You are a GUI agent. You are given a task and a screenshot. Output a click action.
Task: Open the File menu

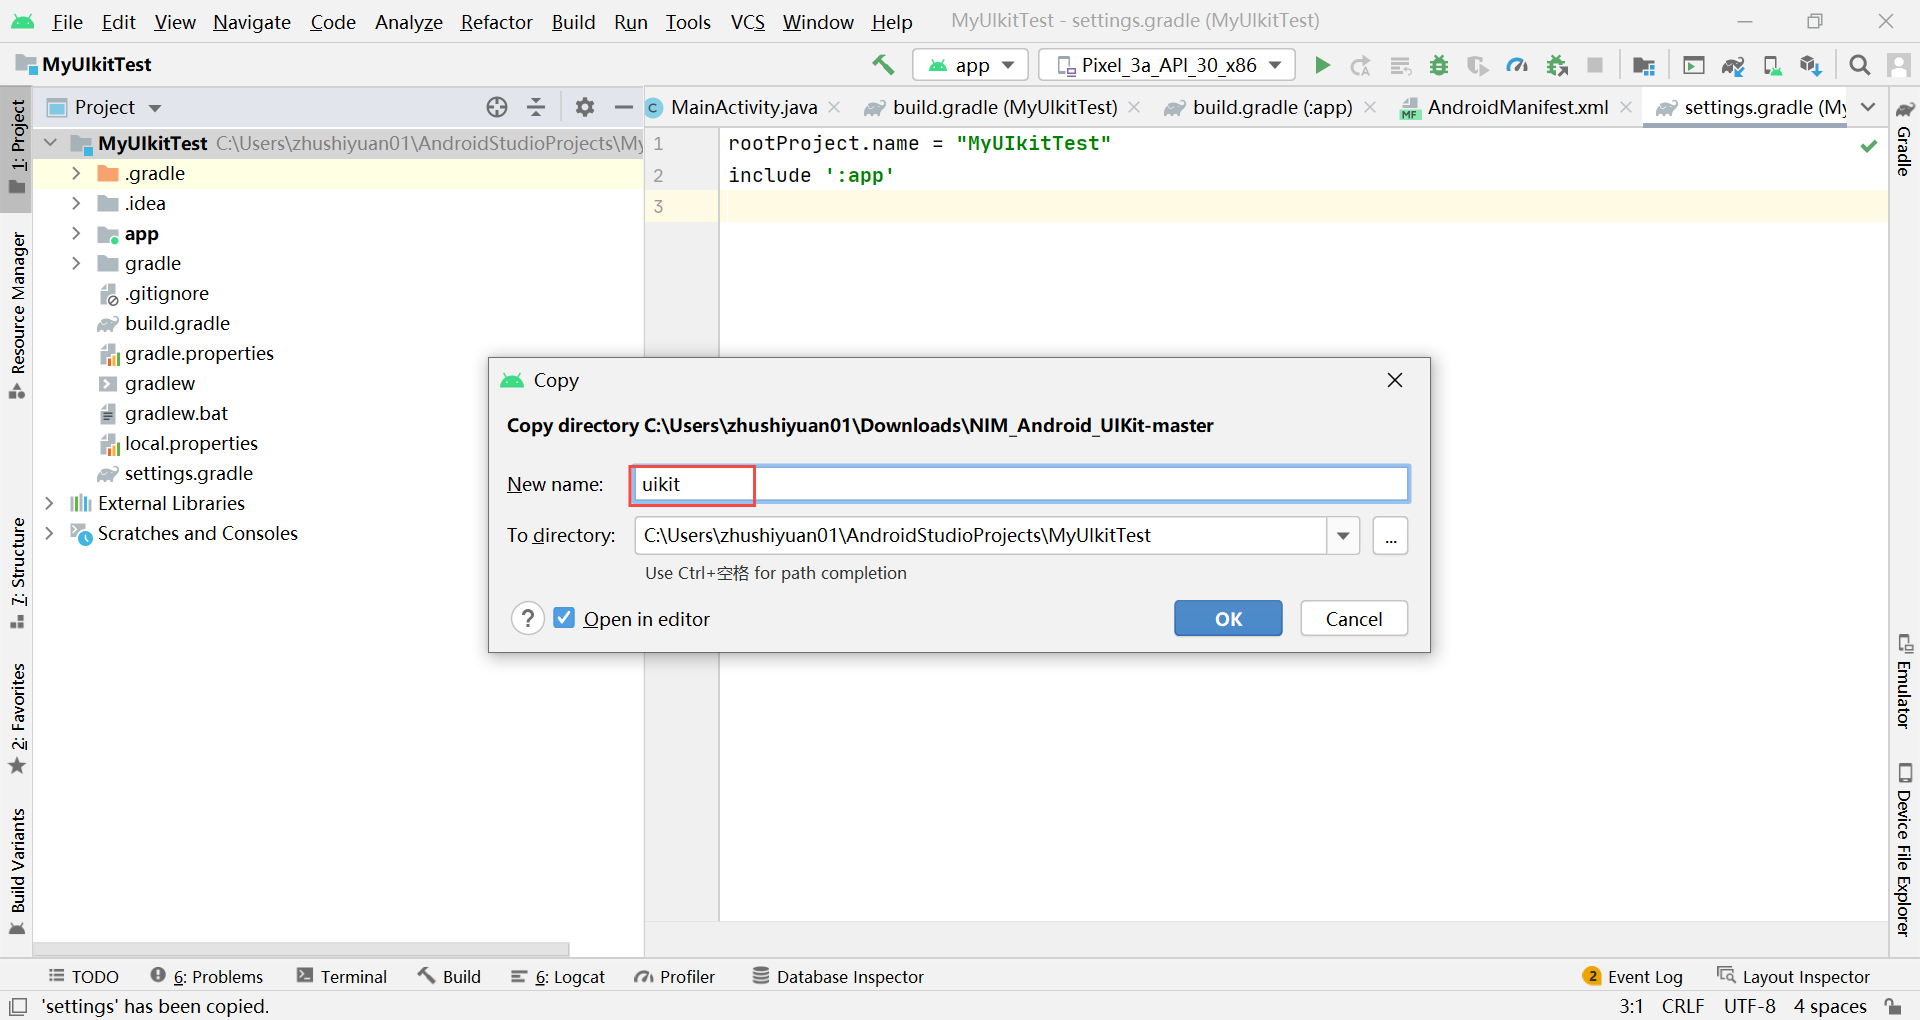click(67, 21)
